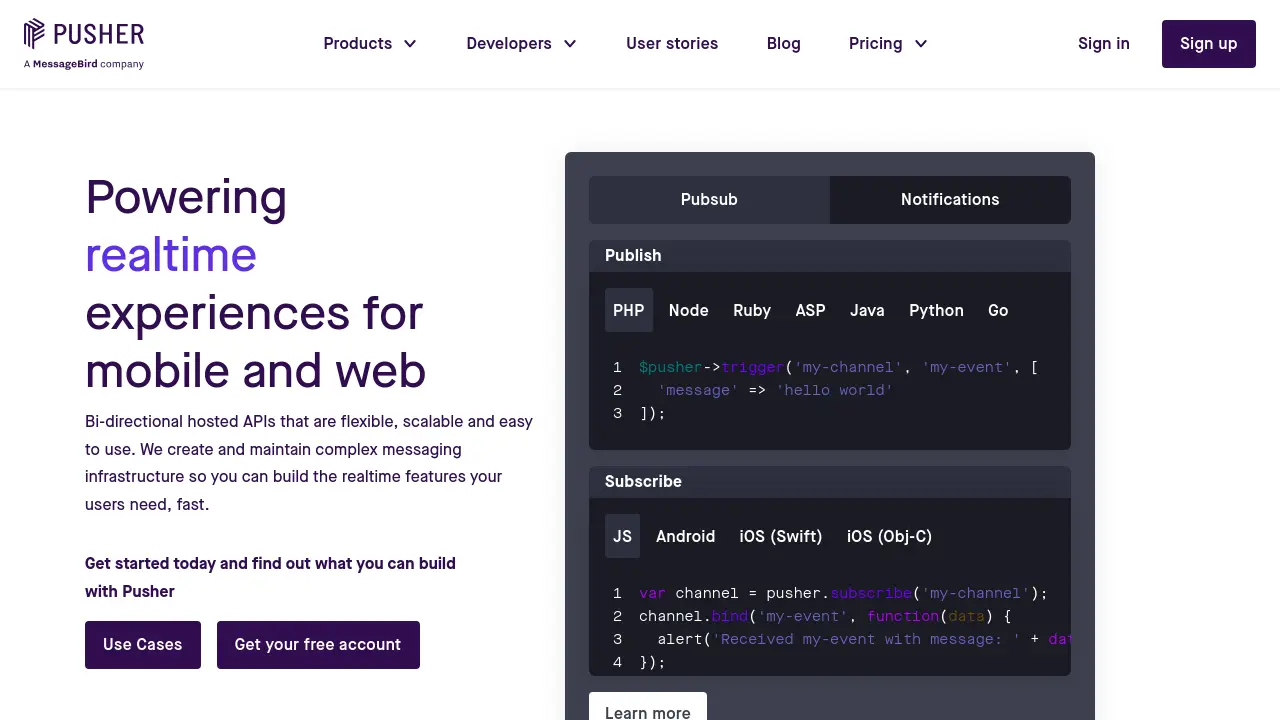Switch to the Pubsub demo tab
The image size is (1280, 720).
click(708, 199)
